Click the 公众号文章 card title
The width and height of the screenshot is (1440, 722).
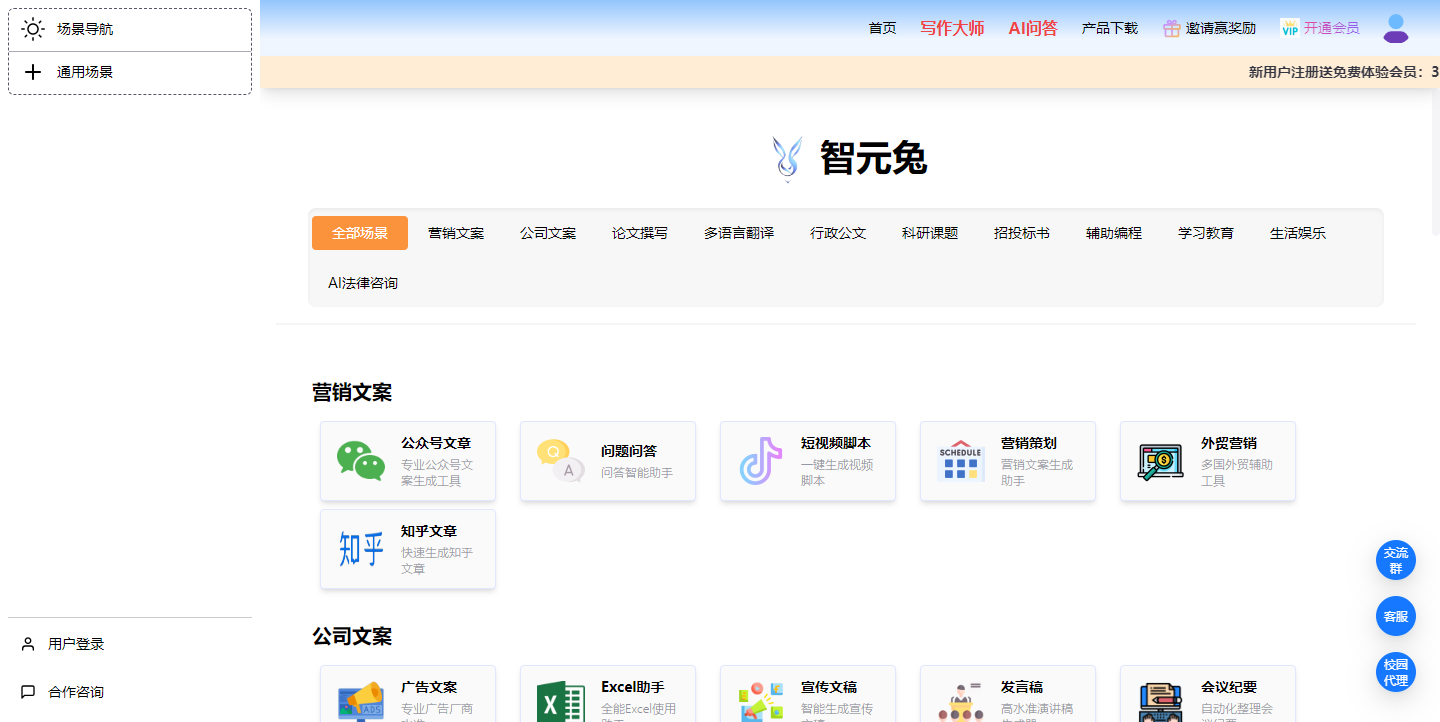click(x=436, y=443)
